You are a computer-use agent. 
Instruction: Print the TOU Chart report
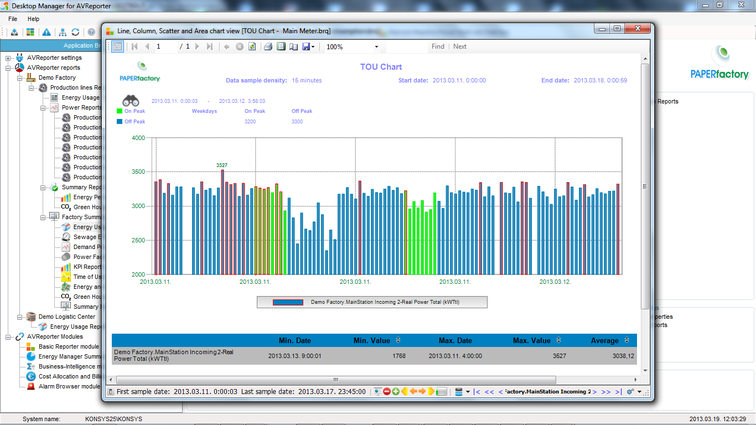pyautogui.click(x=268, y=47)
